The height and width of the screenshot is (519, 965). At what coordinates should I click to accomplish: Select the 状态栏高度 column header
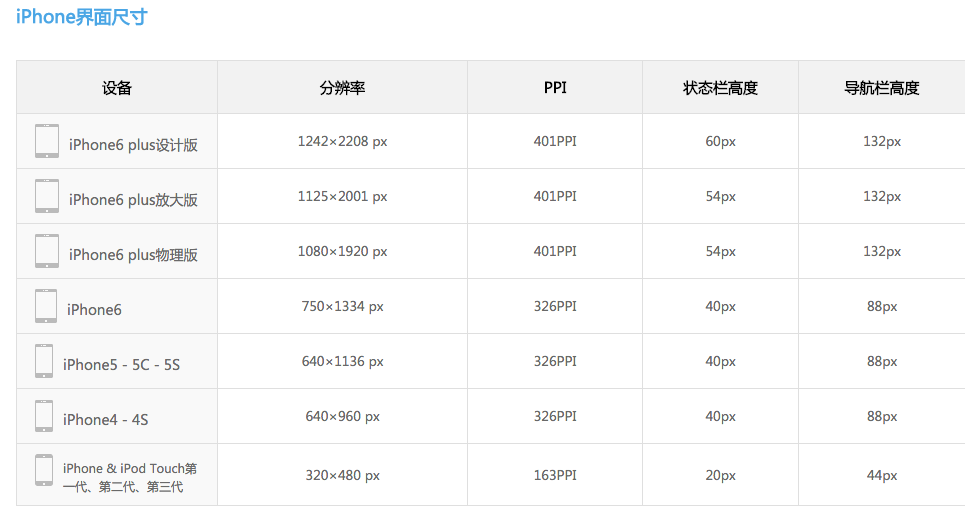720,88
